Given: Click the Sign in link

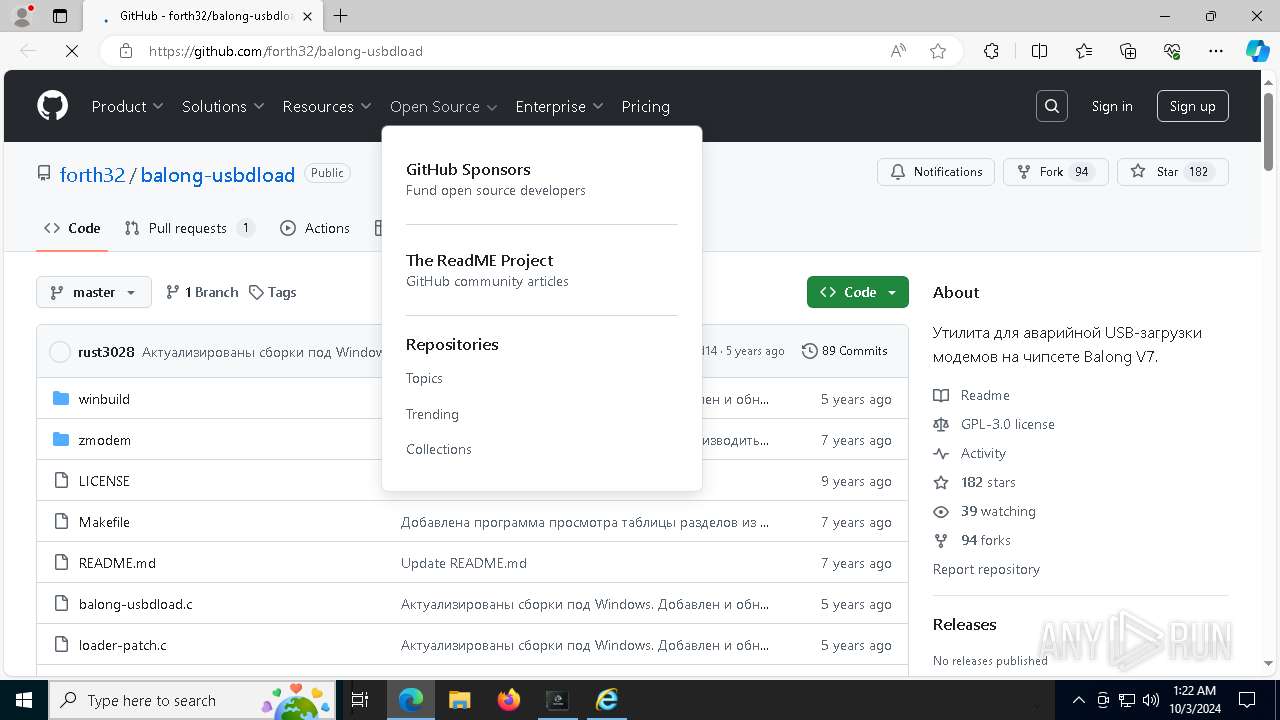Looking at the screenshot, I should pyautogui.click(x=1112, y=106).
